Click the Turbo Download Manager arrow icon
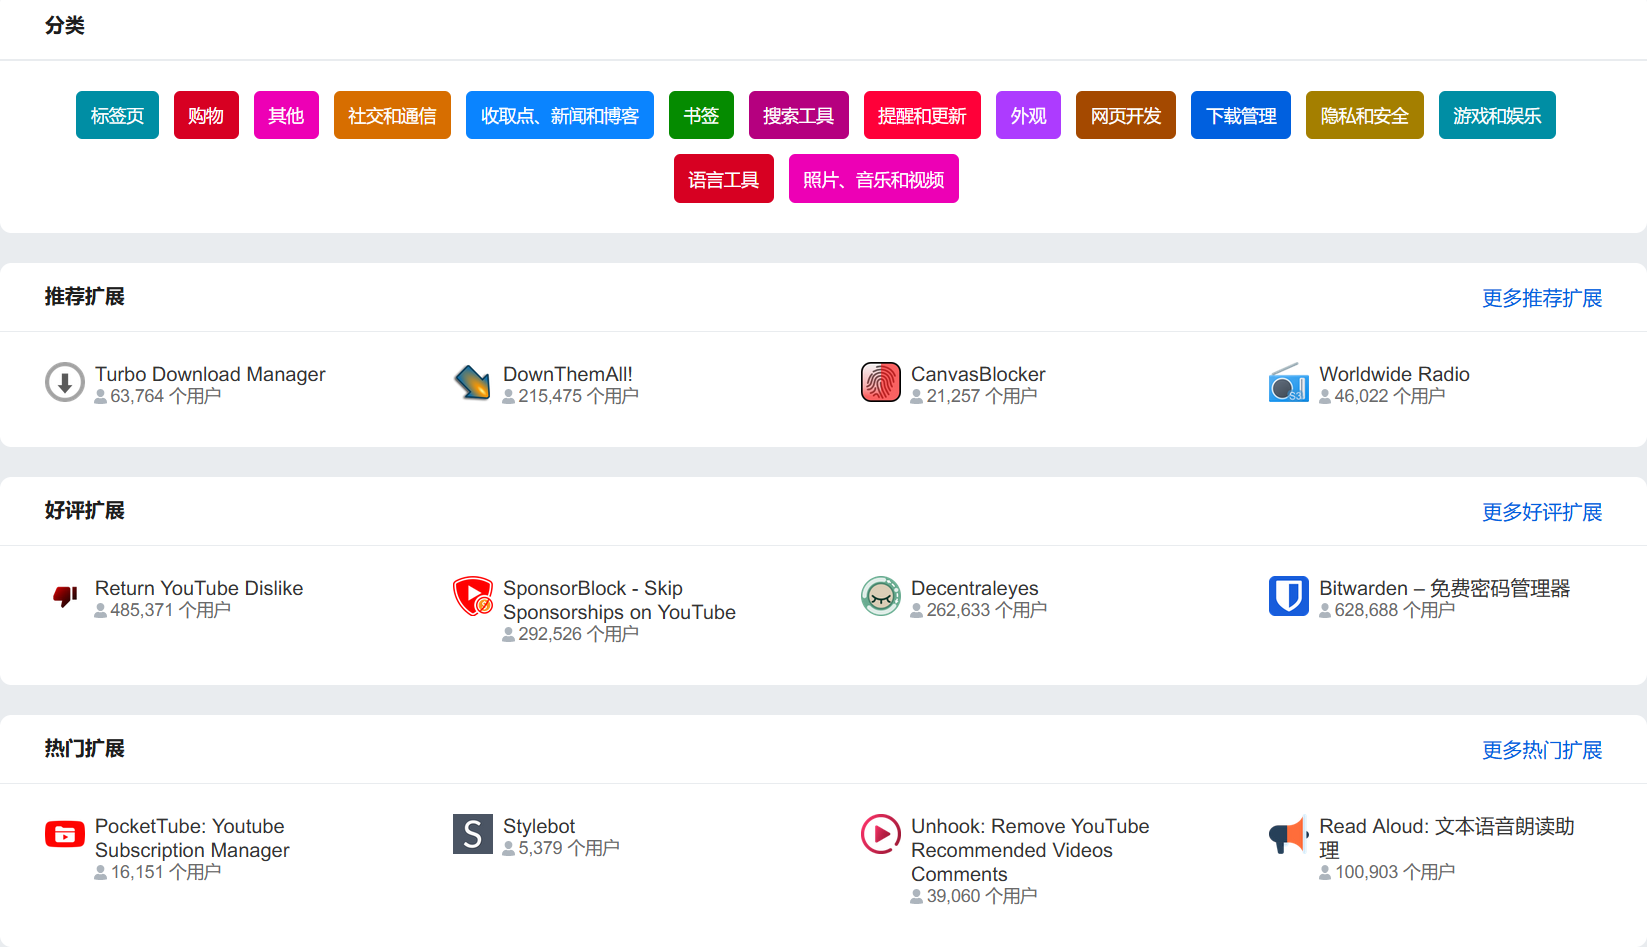Image resolution: width=1647 pixels, height=947 pixels. tap(65, 382)
